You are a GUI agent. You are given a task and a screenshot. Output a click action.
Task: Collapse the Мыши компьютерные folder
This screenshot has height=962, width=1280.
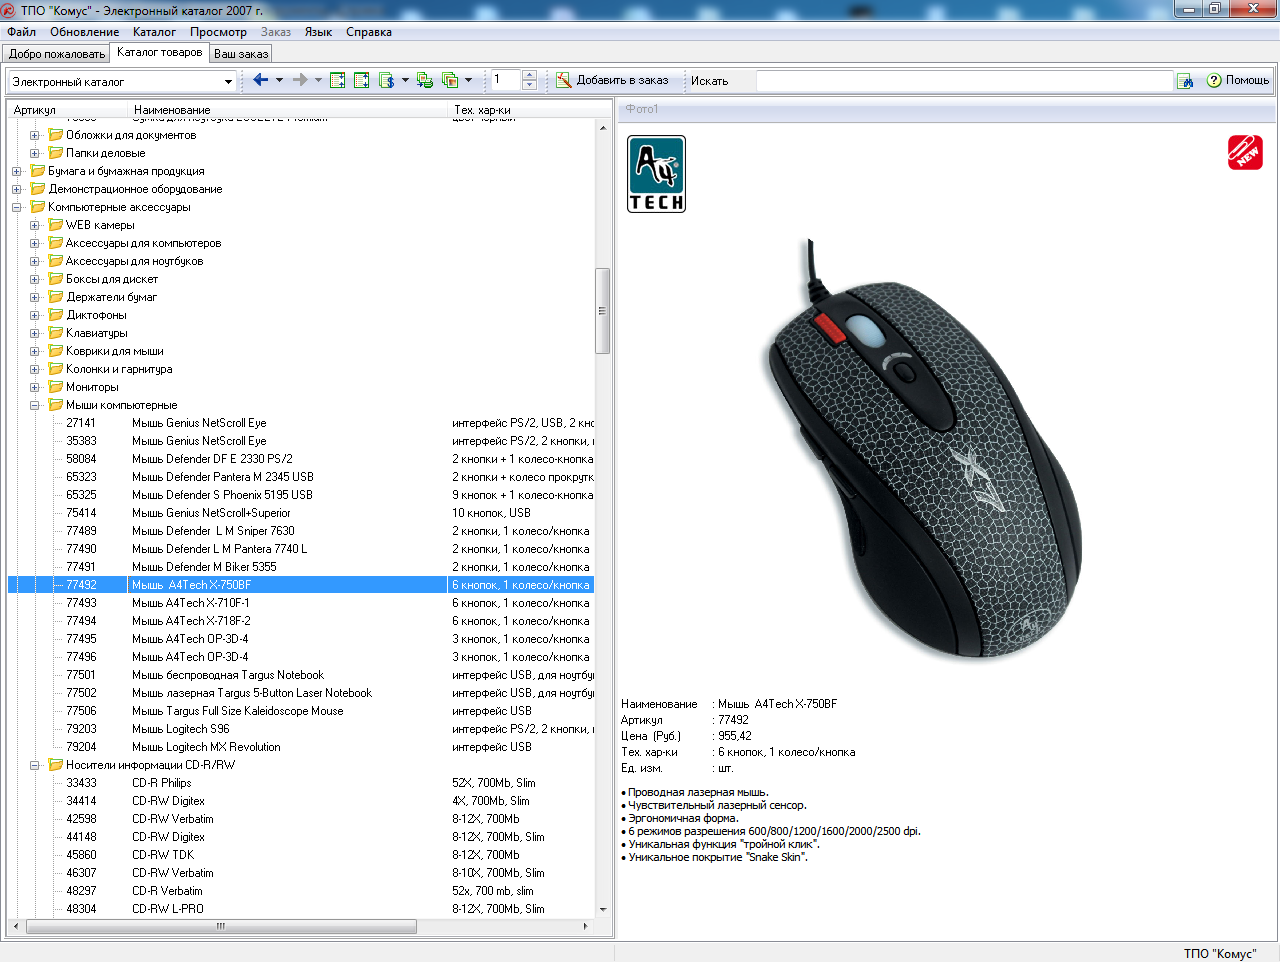coord(35,405)
